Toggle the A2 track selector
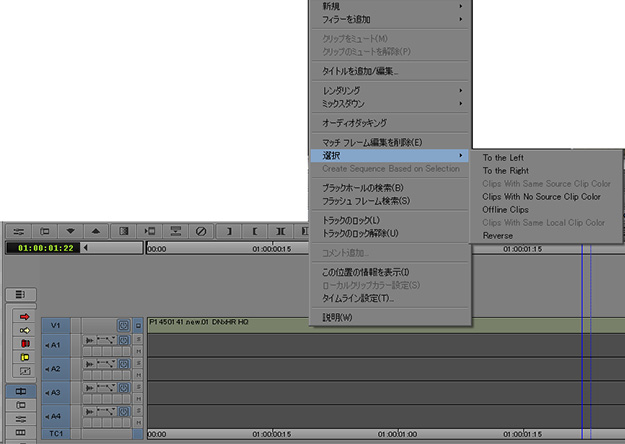The height and width of the screenshot is (444, 625). pos(56,369)
